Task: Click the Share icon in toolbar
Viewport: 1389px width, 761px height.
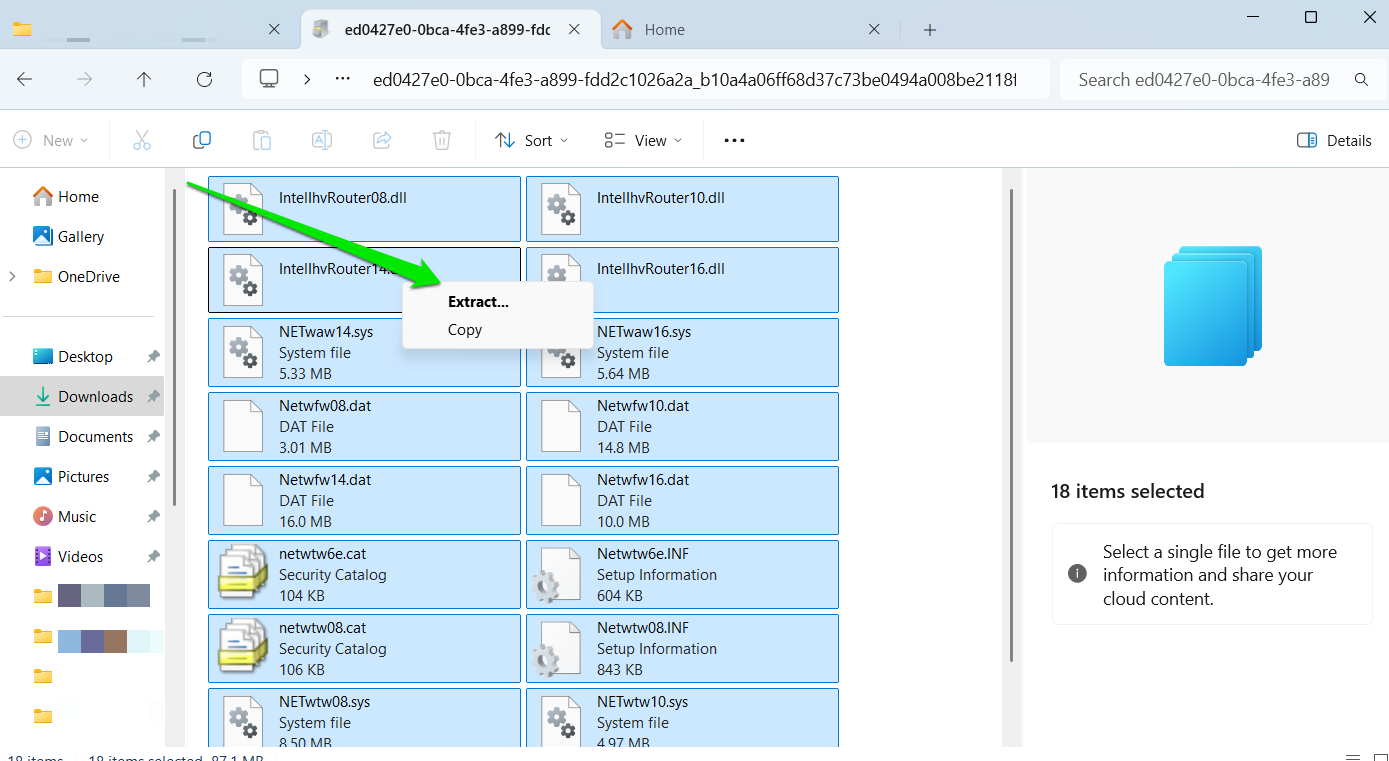Action: click(x=382, y=141)
